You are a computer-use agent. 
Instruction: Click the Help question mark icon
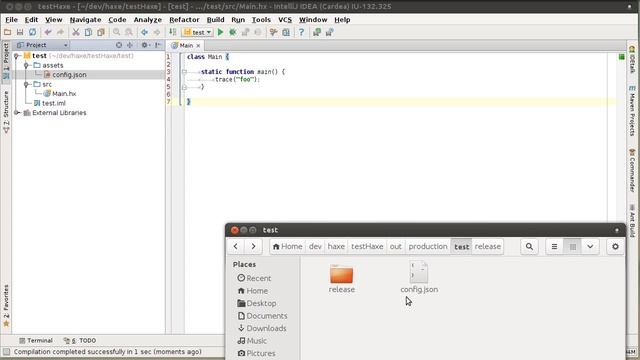[x=301, y=32]
